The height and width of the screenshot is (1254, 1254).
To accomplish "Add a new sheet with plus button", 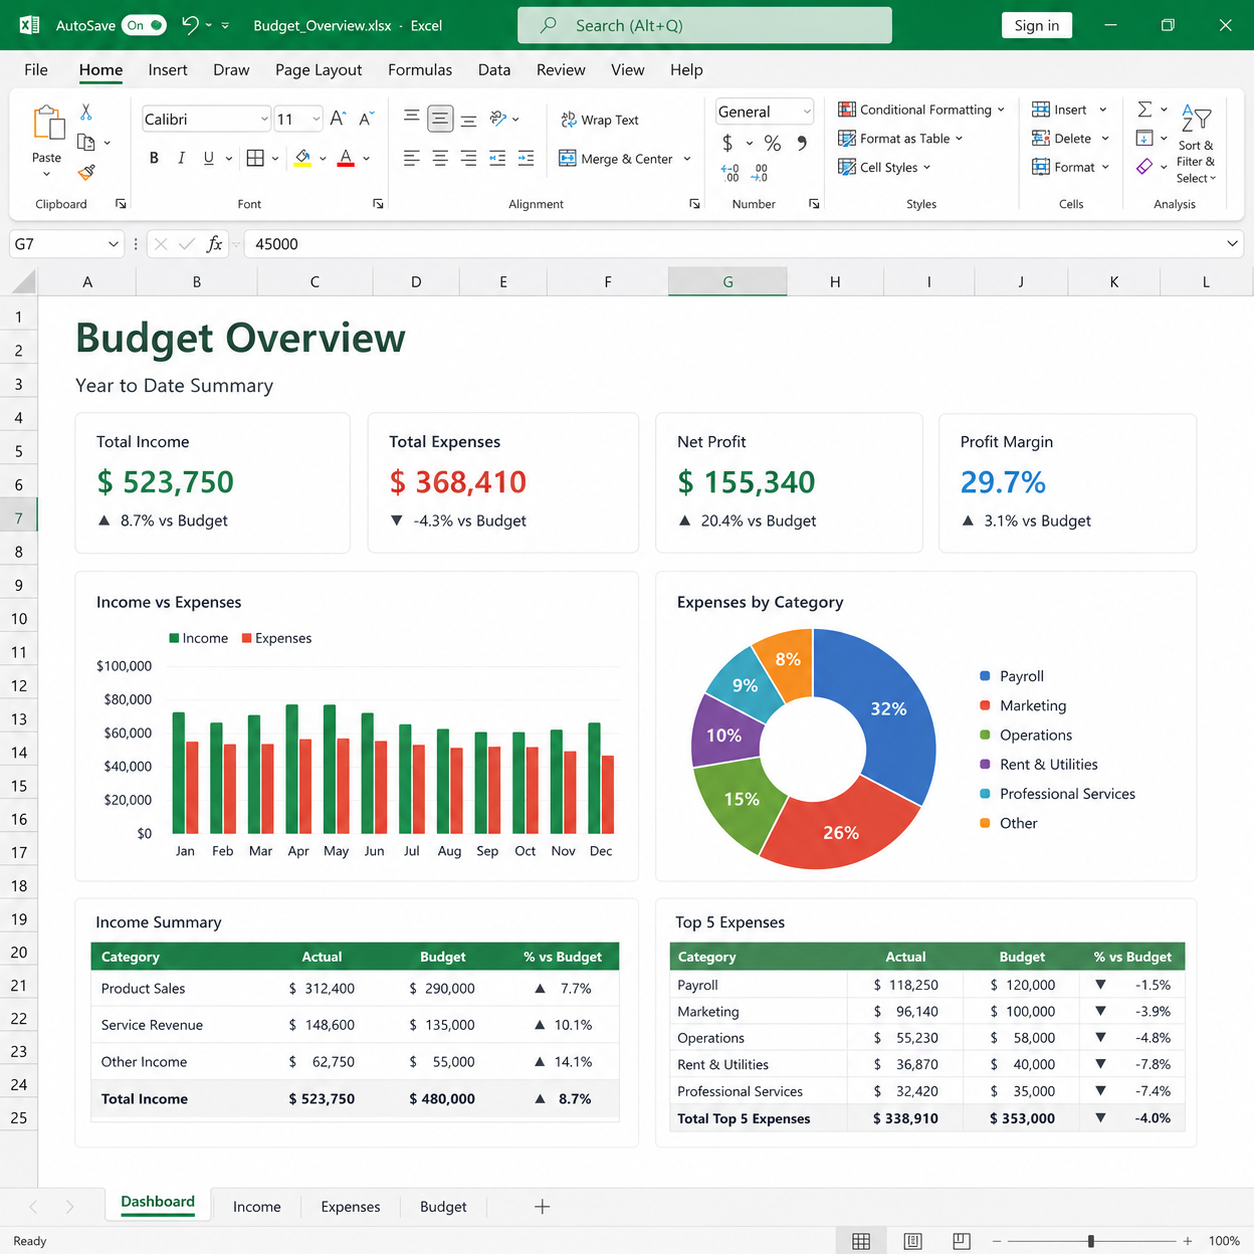I will [542, 1207].
